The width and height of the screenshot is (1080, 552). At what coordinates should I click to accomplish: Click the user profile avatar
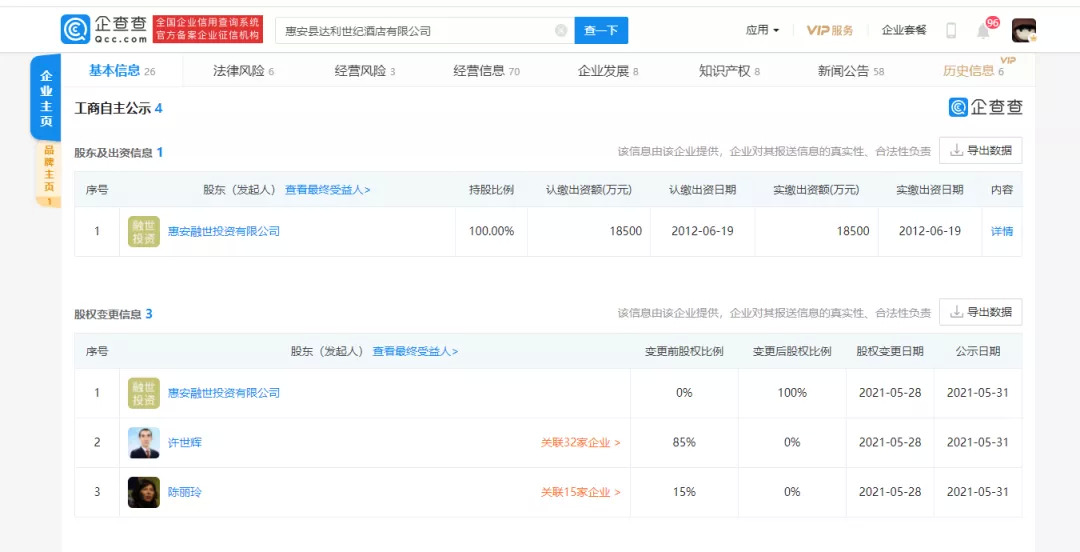tap(1023, 31)
